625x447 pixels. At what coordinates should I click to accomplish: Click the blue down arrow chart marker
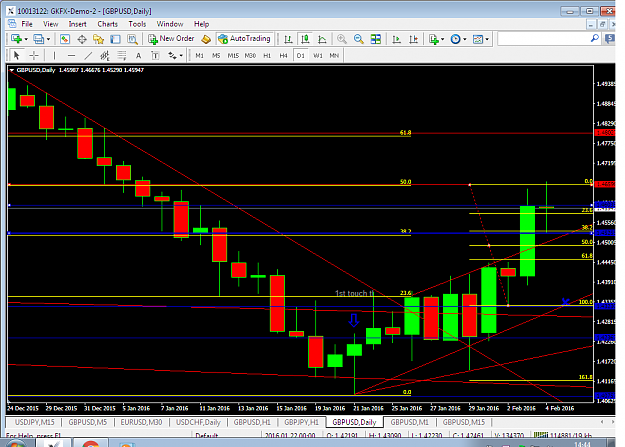tap(354, 320)
